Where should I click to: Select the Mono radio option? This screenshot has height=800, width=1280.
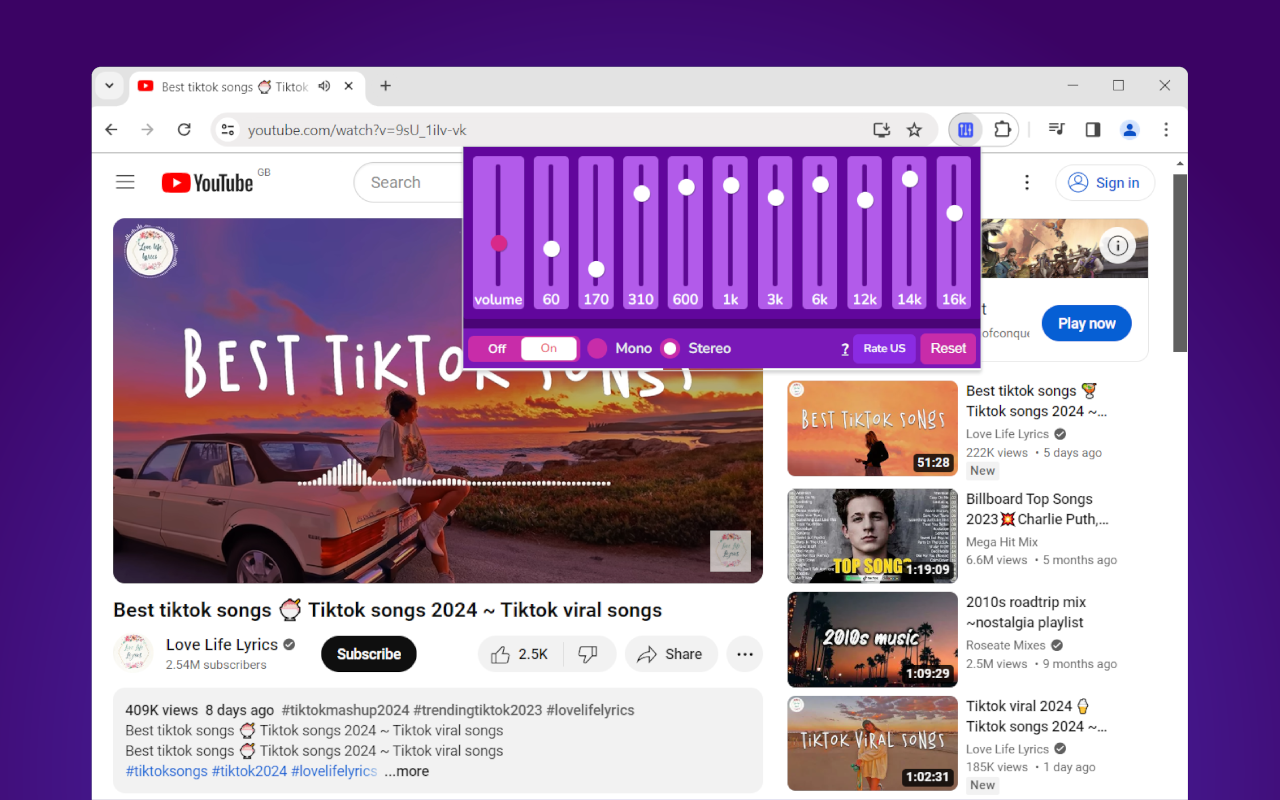point(597,348)
